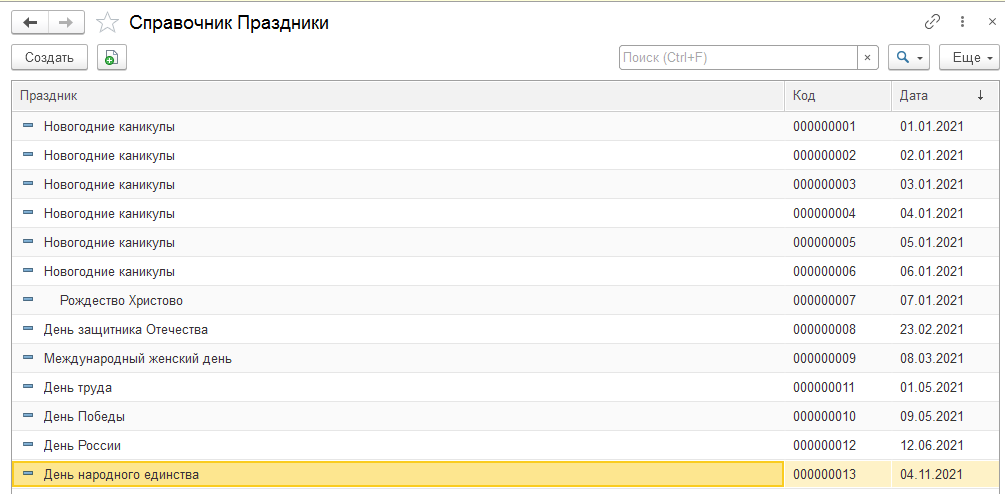Expand the Еще menu

(969, 57)
